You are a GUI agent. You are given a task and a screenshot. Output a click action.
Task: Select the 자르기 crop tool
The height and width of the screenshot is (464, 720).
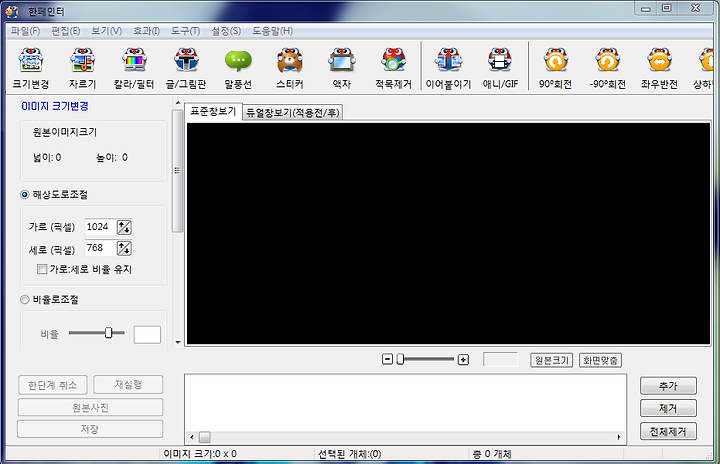[x=83, y=68]
